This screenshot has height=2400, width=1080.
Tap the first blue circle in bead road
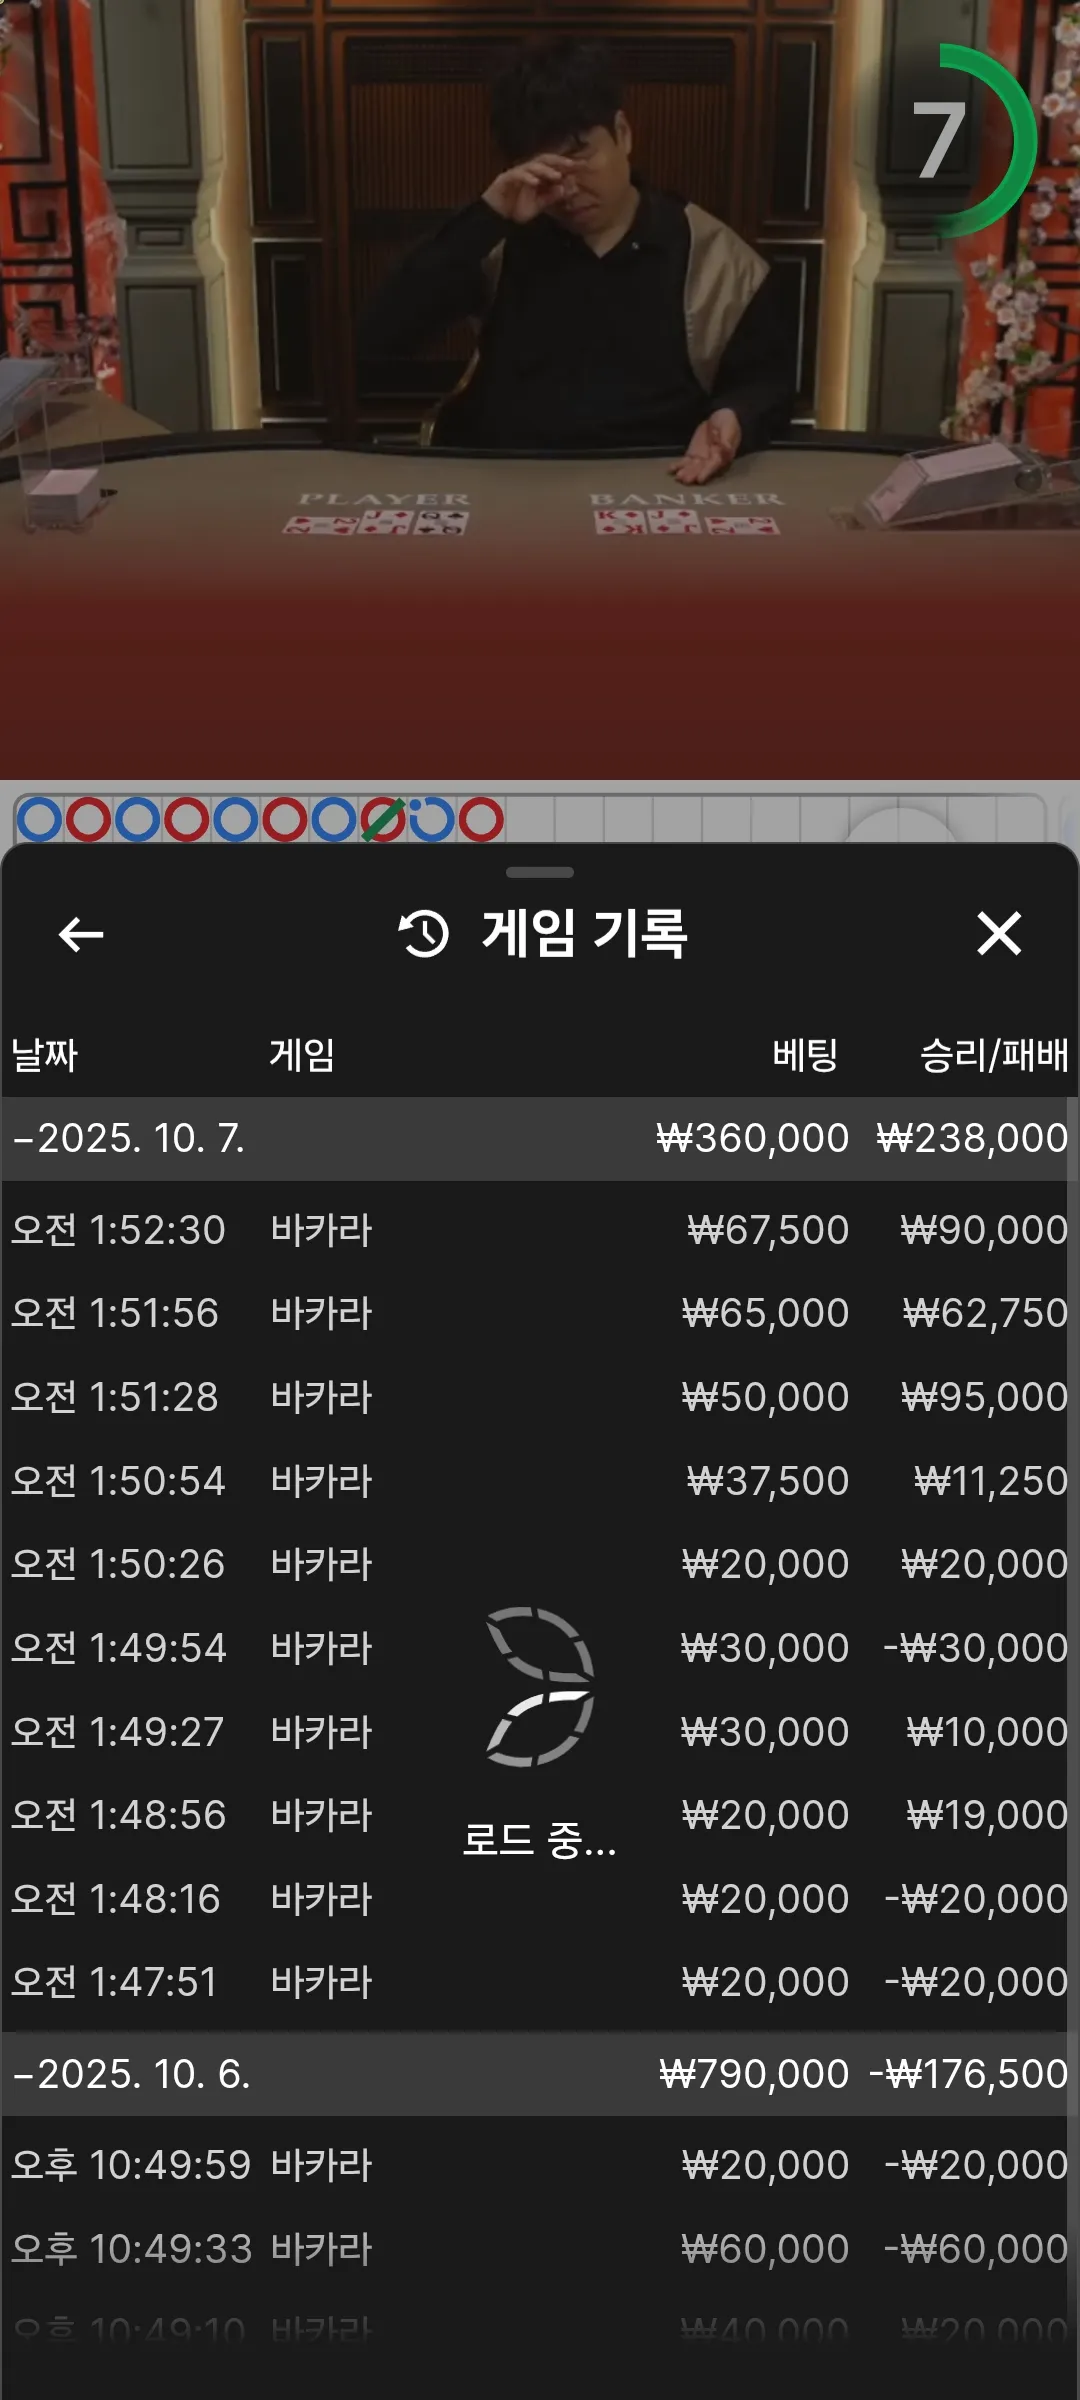[40, 820]
